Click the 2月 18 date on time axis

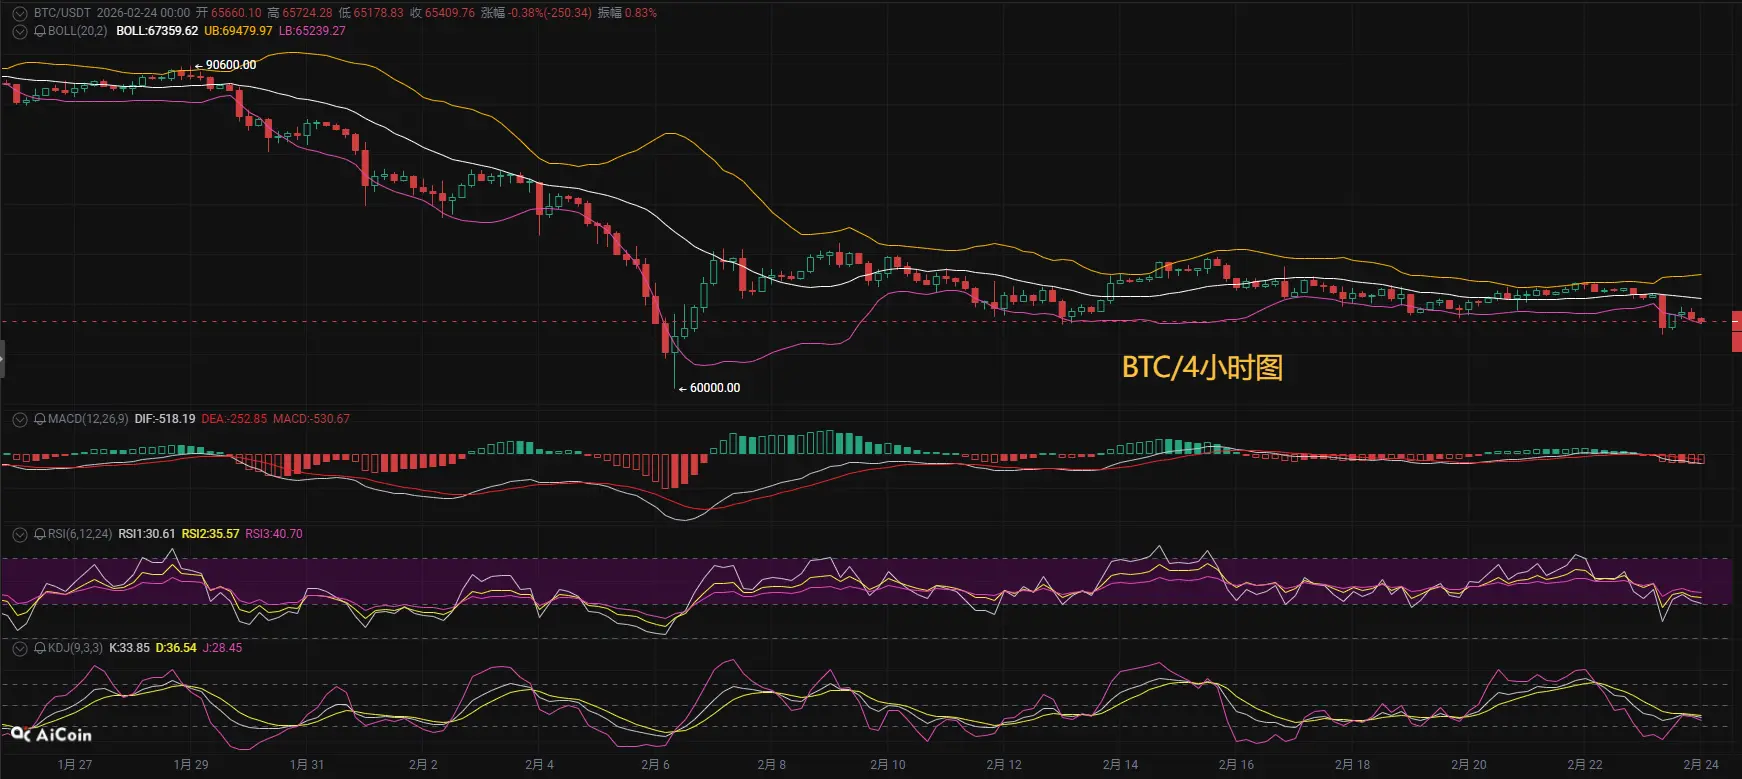click(1352, 765)
